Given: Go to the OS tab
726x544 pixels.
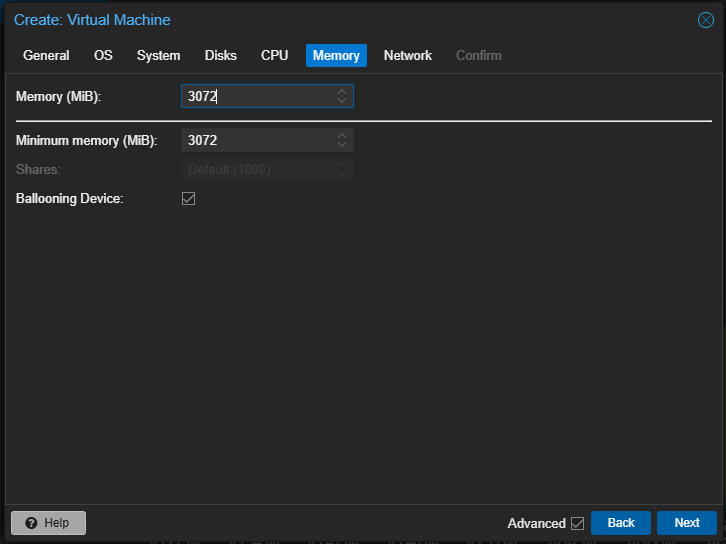Looking at the screenshot, I should pyautogui.click(x=103, y=56).
